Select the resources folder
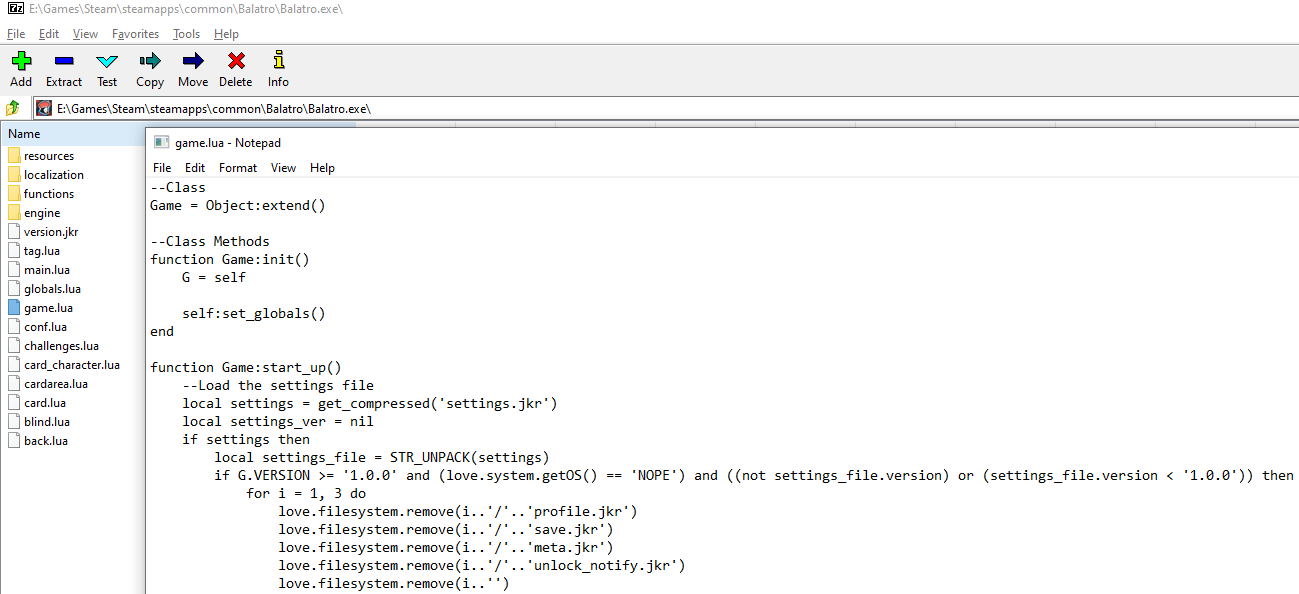1299x594 pixels. point(49,156)
